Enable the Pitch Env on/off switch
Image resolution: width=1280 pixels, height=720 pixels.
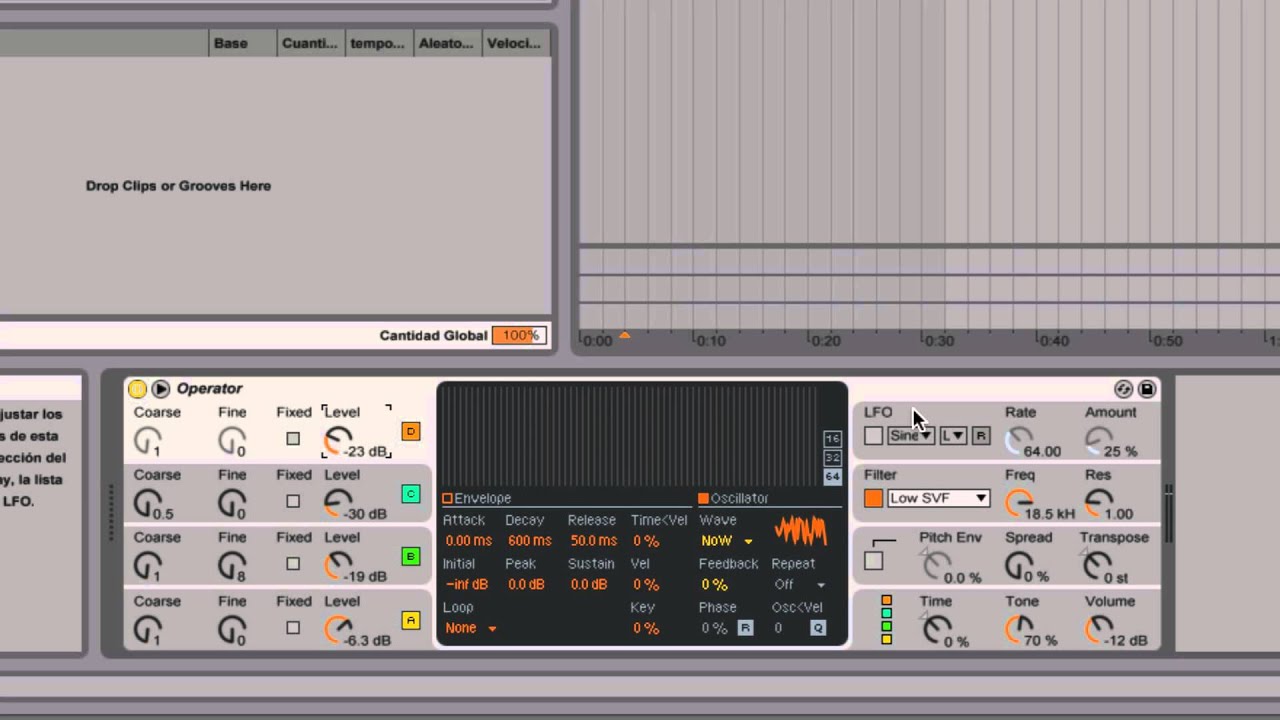pyautogui.click(x=874, y=561)
